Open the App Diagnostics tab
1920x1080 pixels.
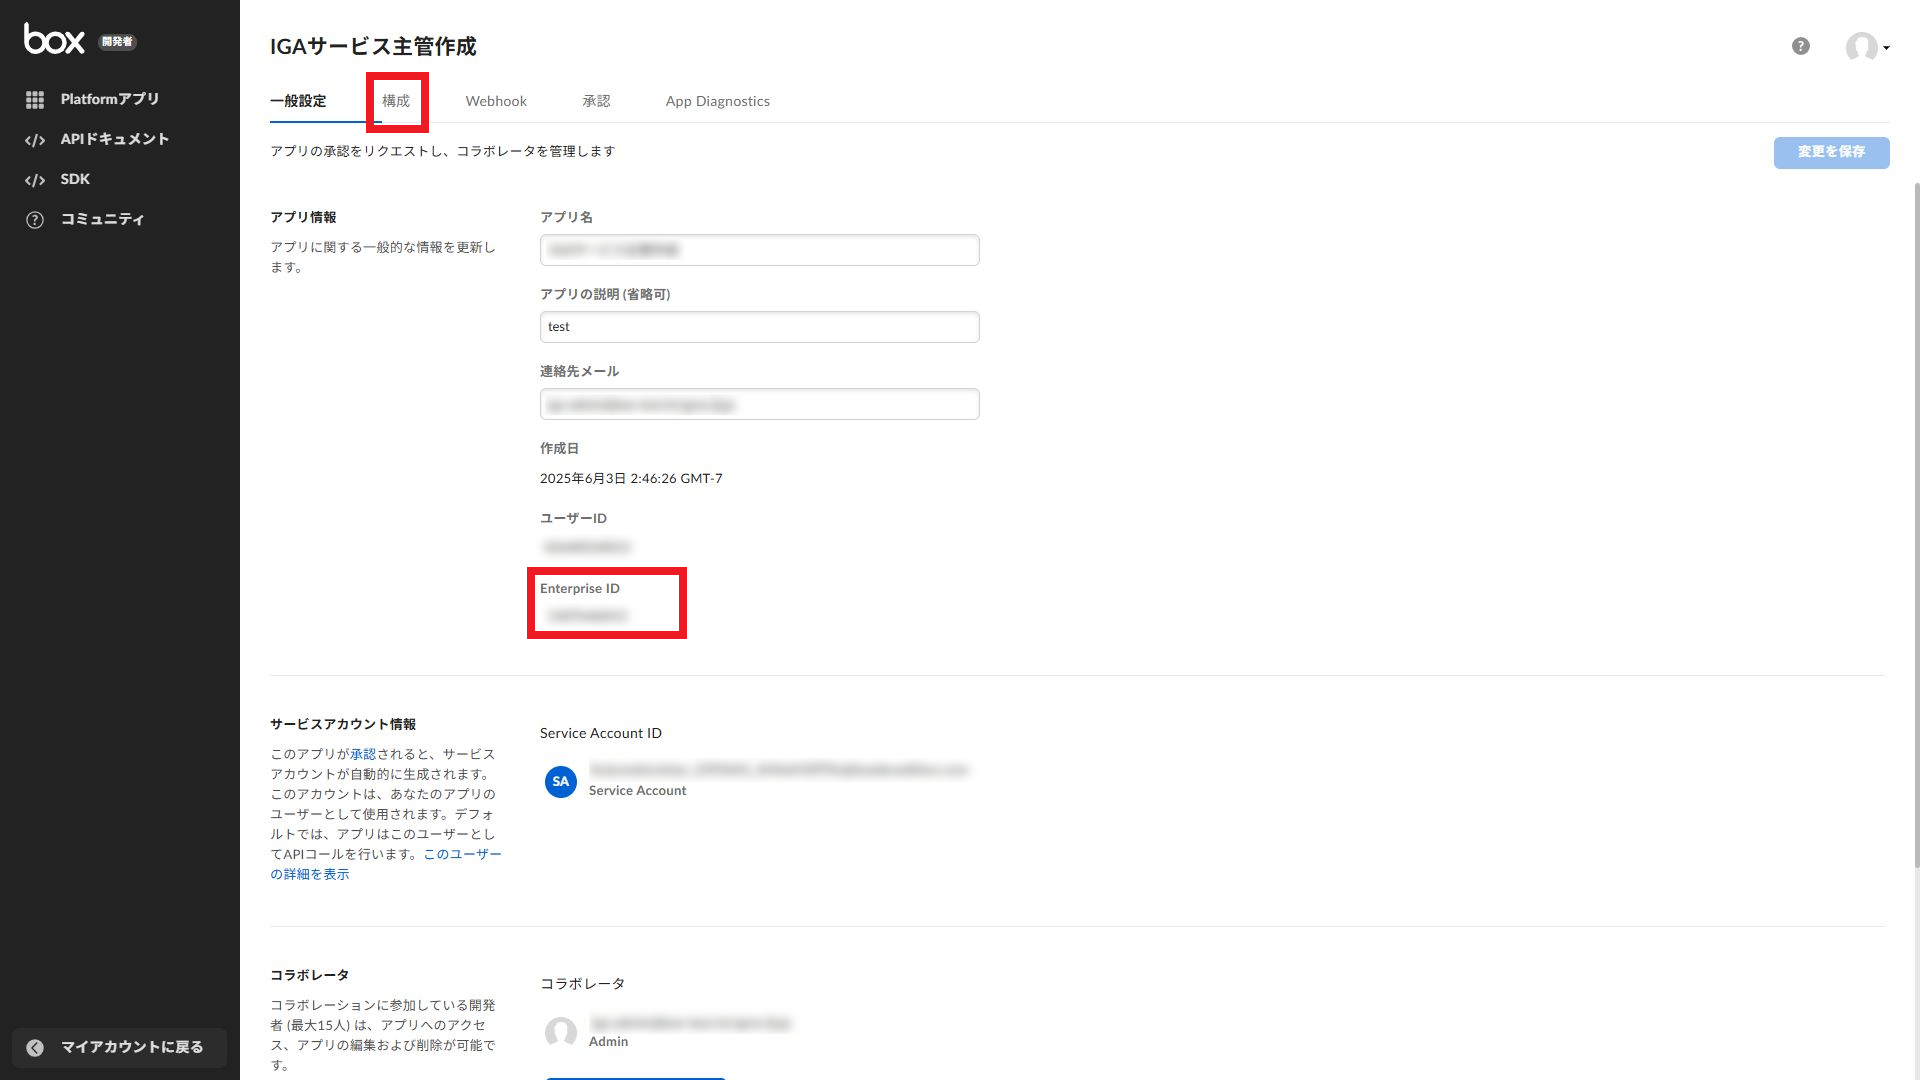click(x=717, y=101)
